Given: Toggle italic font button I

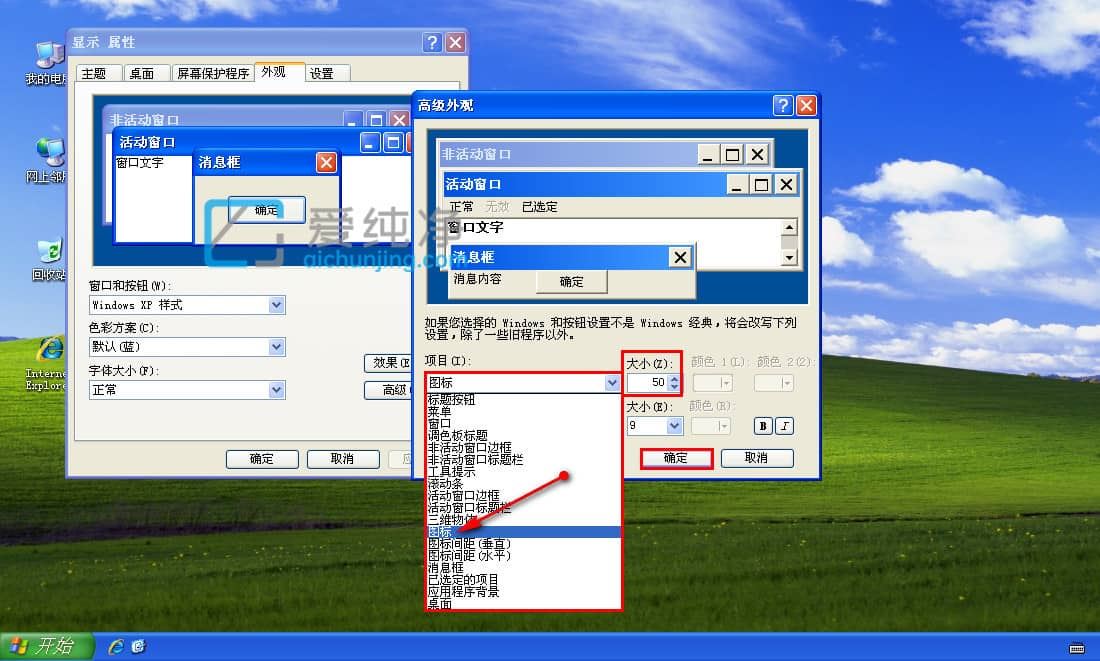Looking at the screenshot, I should (784, 426).
